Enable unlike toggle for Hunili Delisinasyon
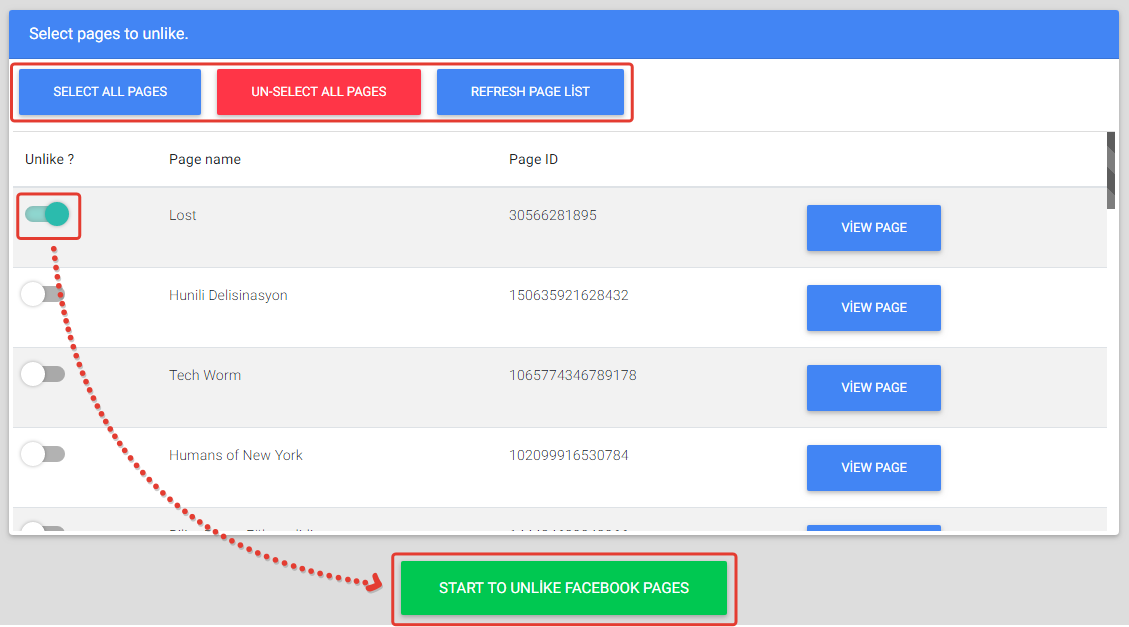Image resolution: width=1129 pixels, height=627 pixels. (43, 294)
